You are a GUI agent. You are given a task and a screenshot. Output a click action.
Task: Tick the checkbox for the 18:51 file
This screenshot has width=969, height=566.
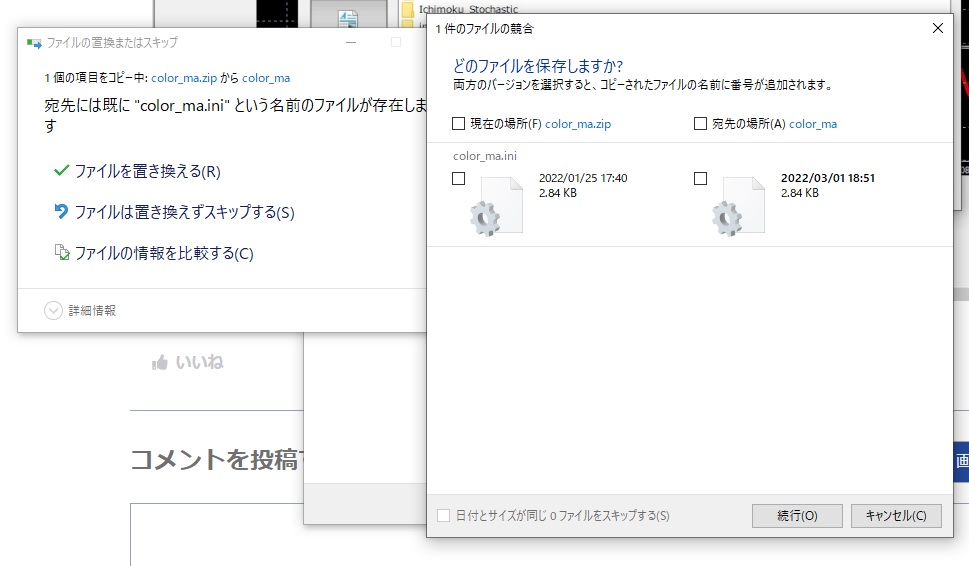pos(700,178)
